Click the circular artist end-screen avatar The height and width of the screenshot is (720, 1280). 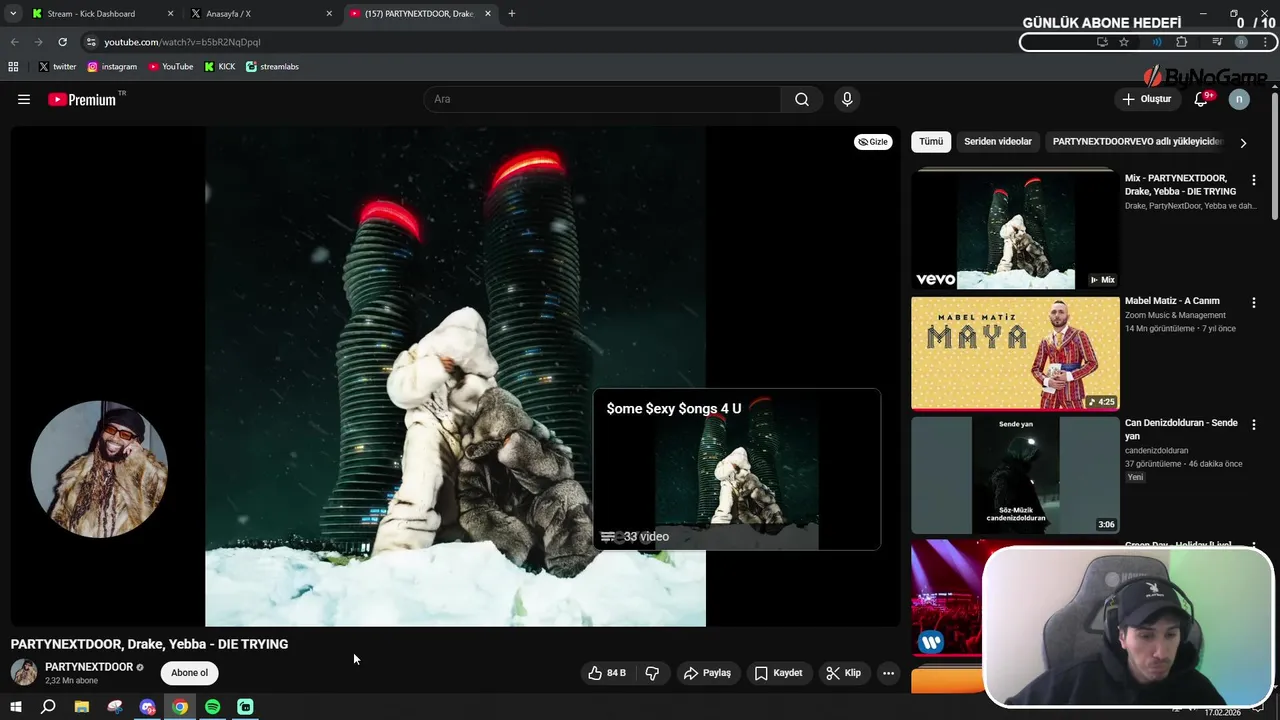(99, 469)
